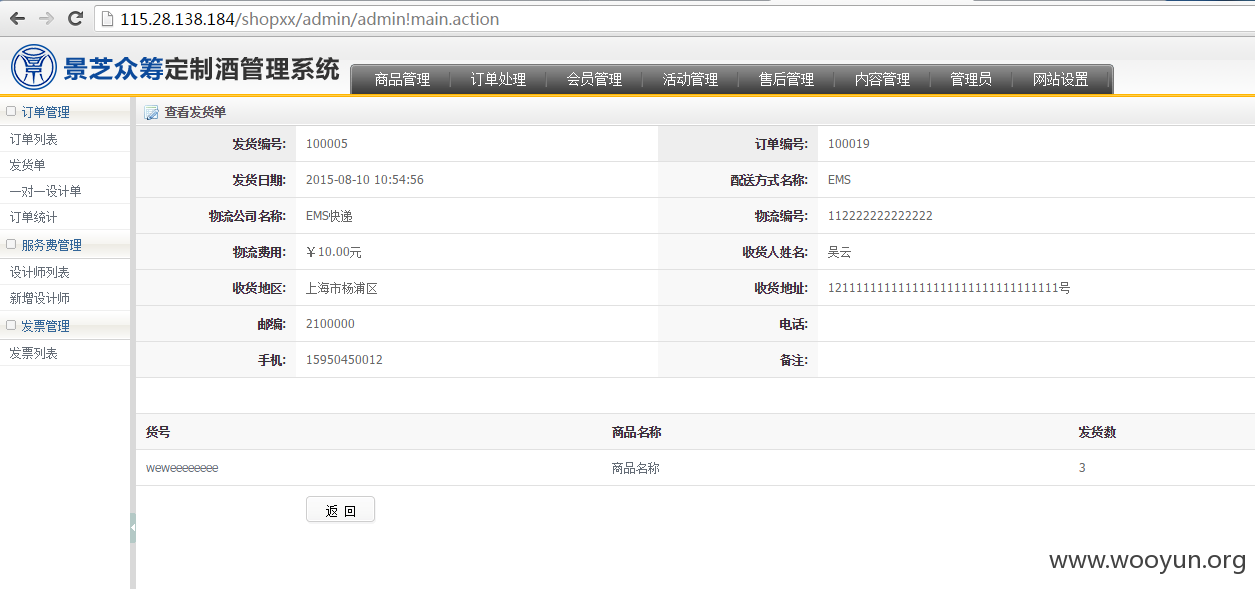Click the shipment number value 100005
1255x589 pixels.
[327, 144]
